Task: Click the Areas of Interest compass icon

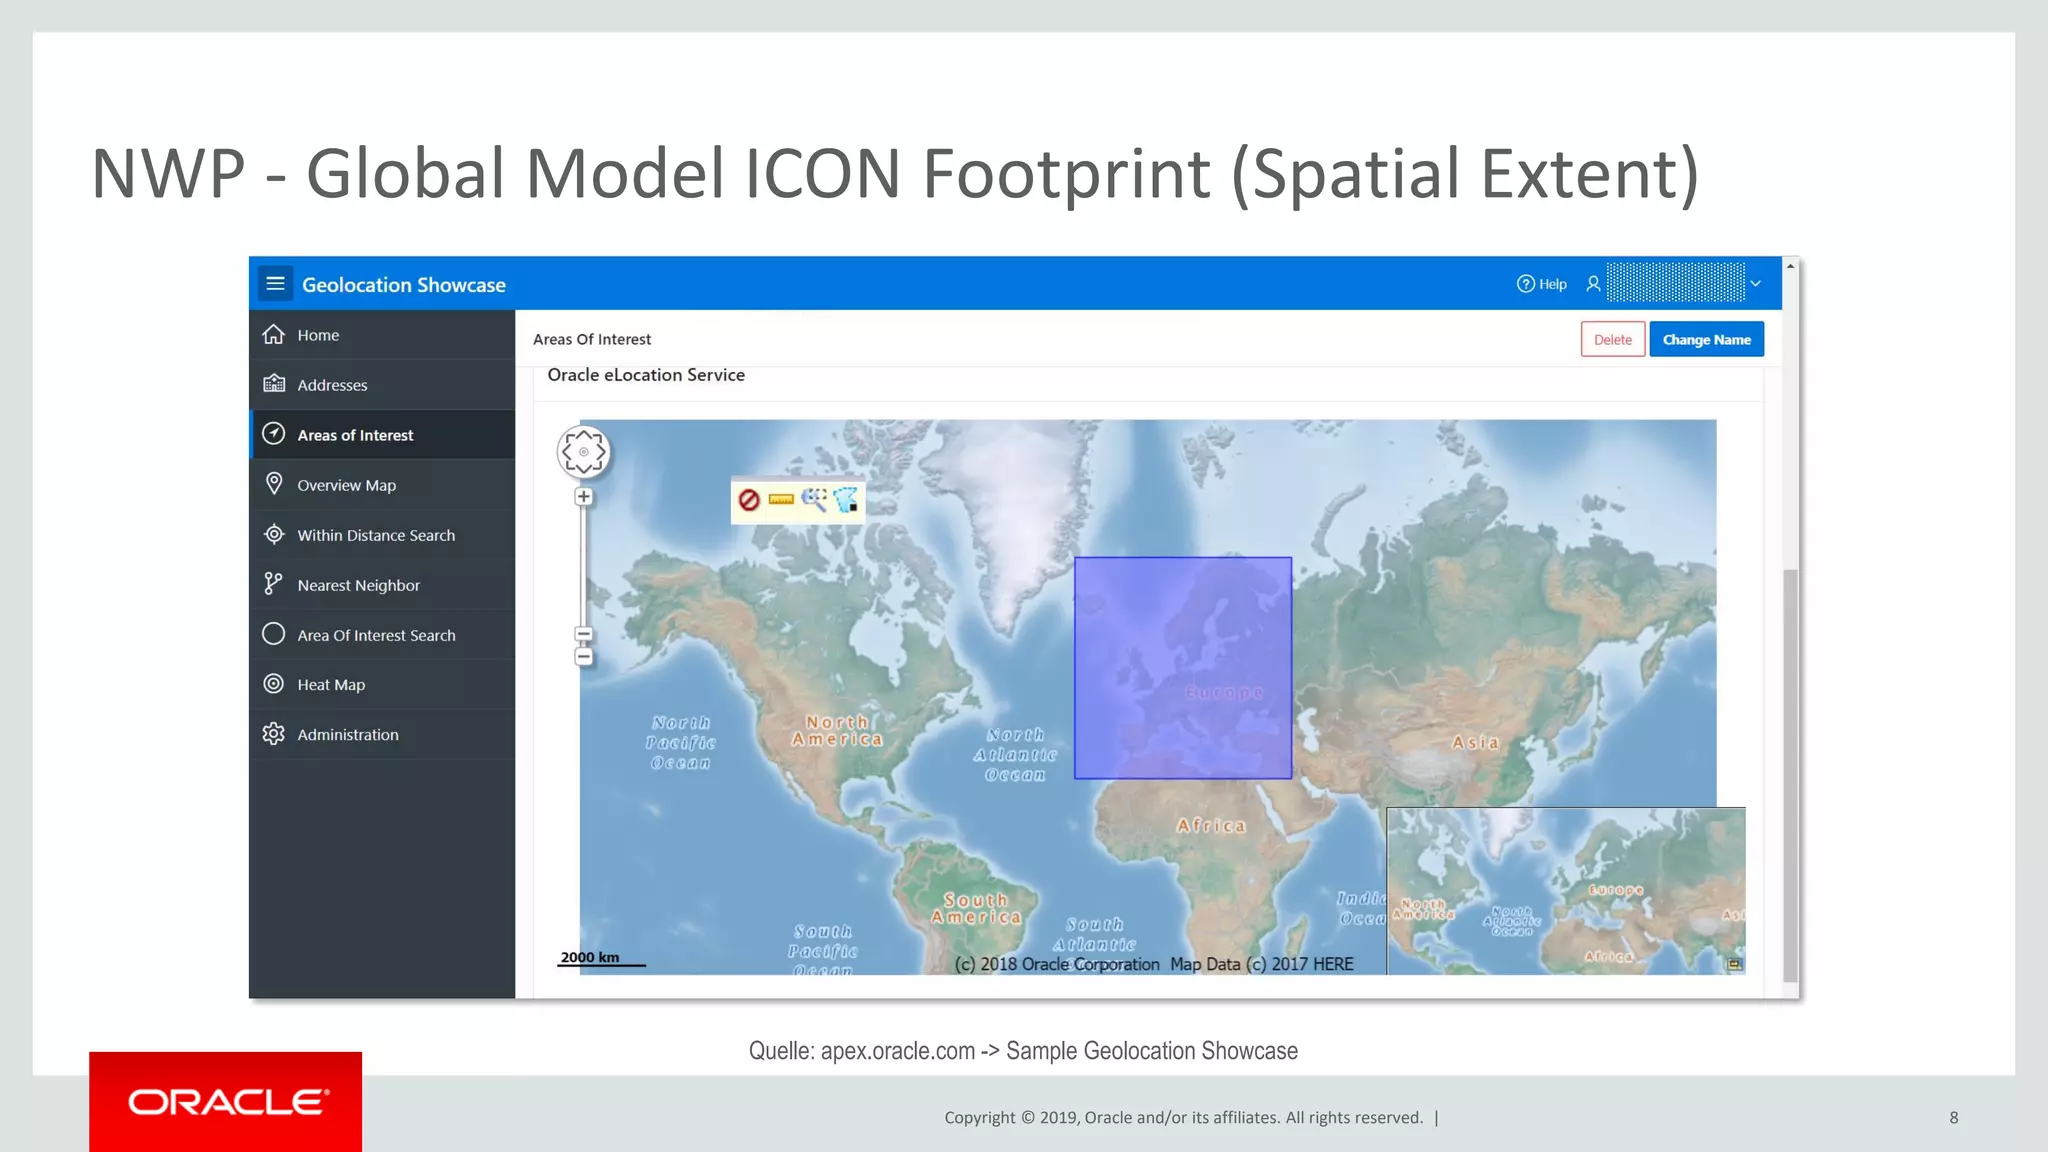Action: (x=274, y=434)
